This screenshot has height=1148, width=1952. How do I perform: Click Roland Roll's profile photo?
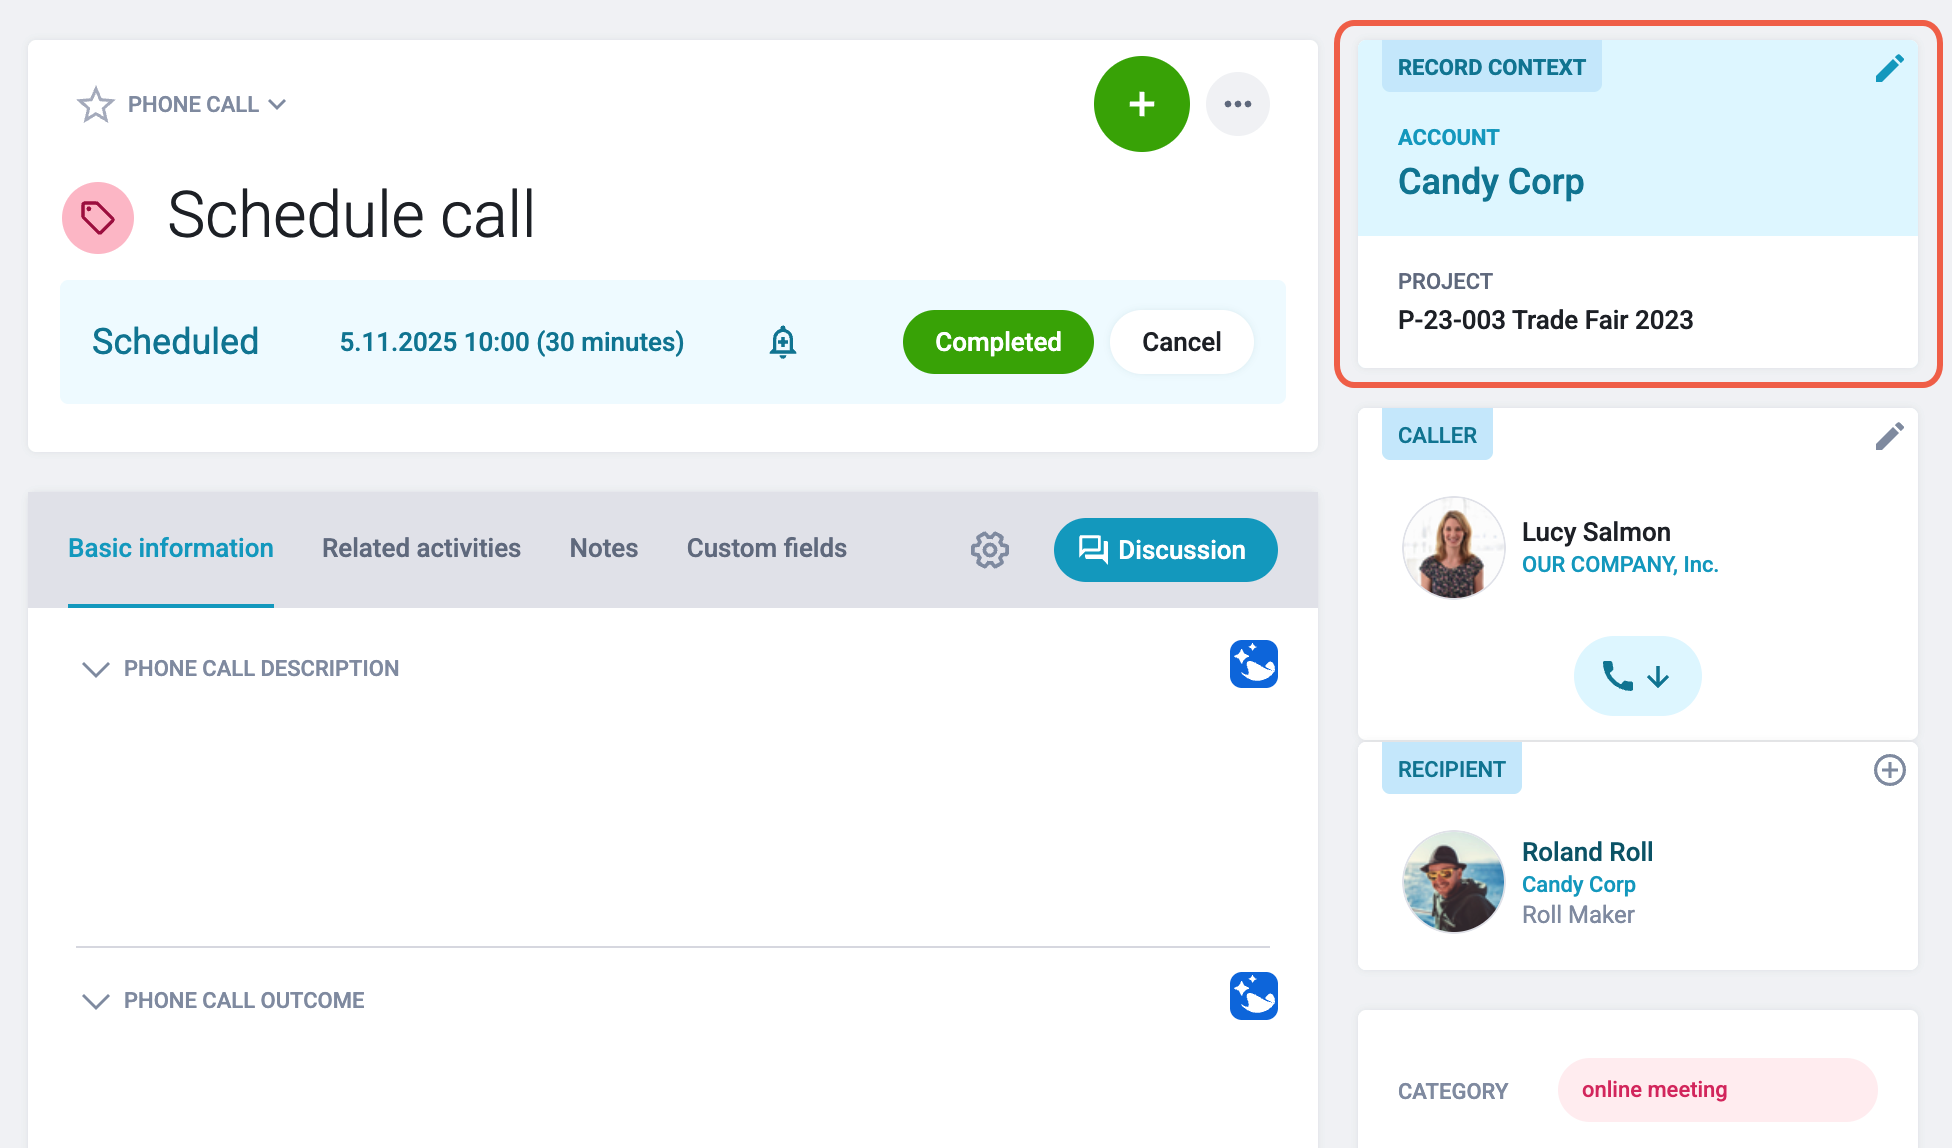tap(1453, 882)
